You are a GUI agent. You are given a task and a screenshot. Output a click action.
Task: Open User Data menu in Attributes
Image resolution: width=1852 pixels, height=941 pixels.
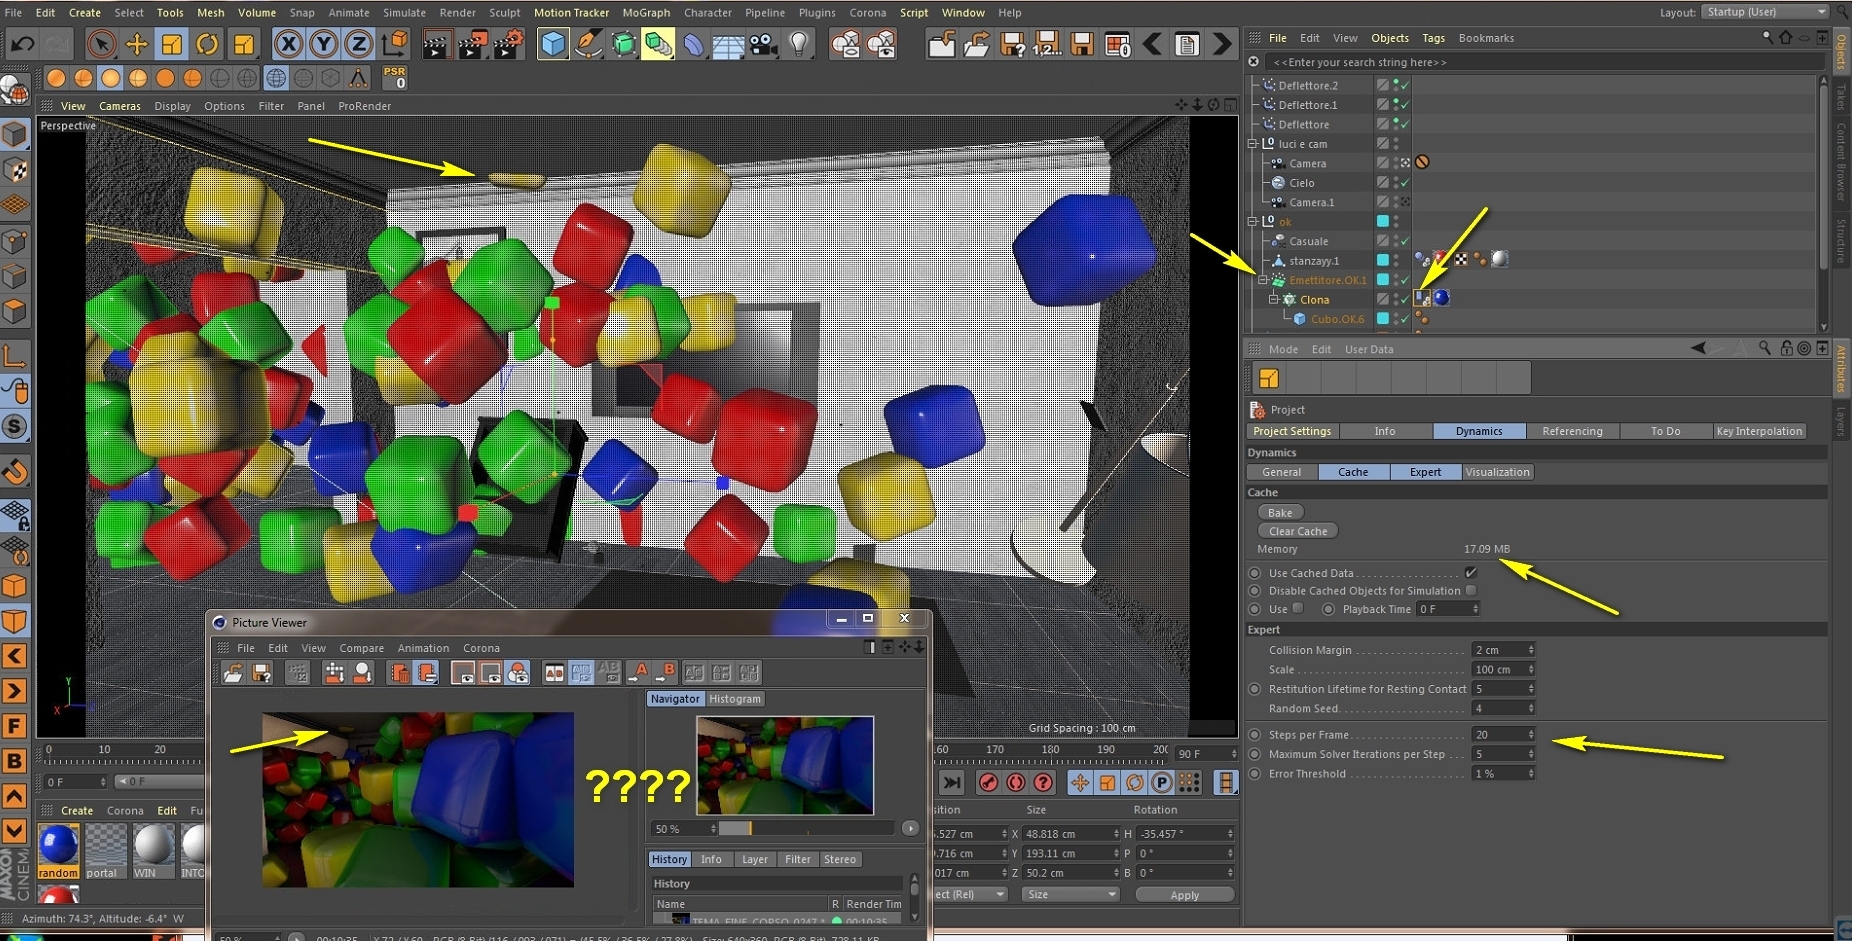pos(1369,349)
